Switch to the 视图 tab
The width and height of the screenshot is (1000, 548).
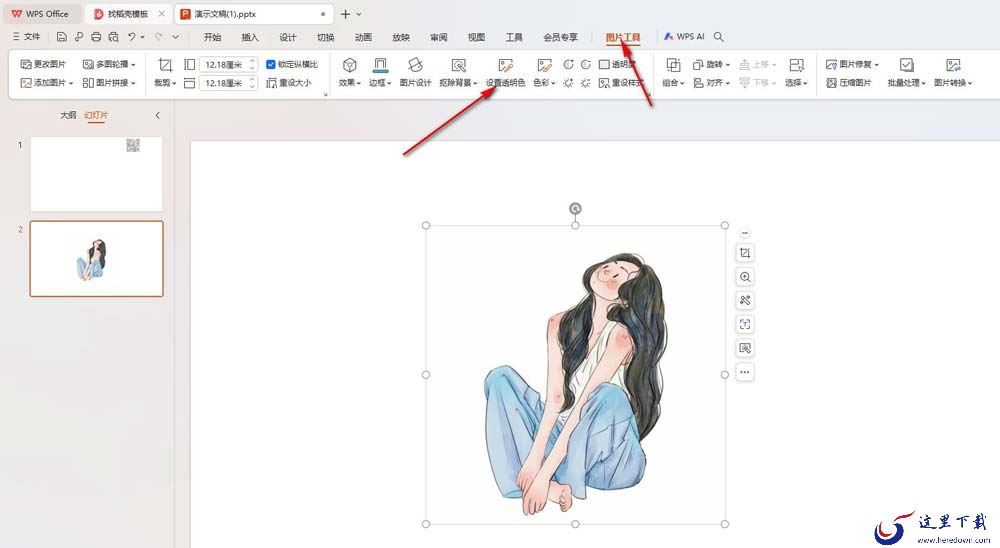coord(476,37)
